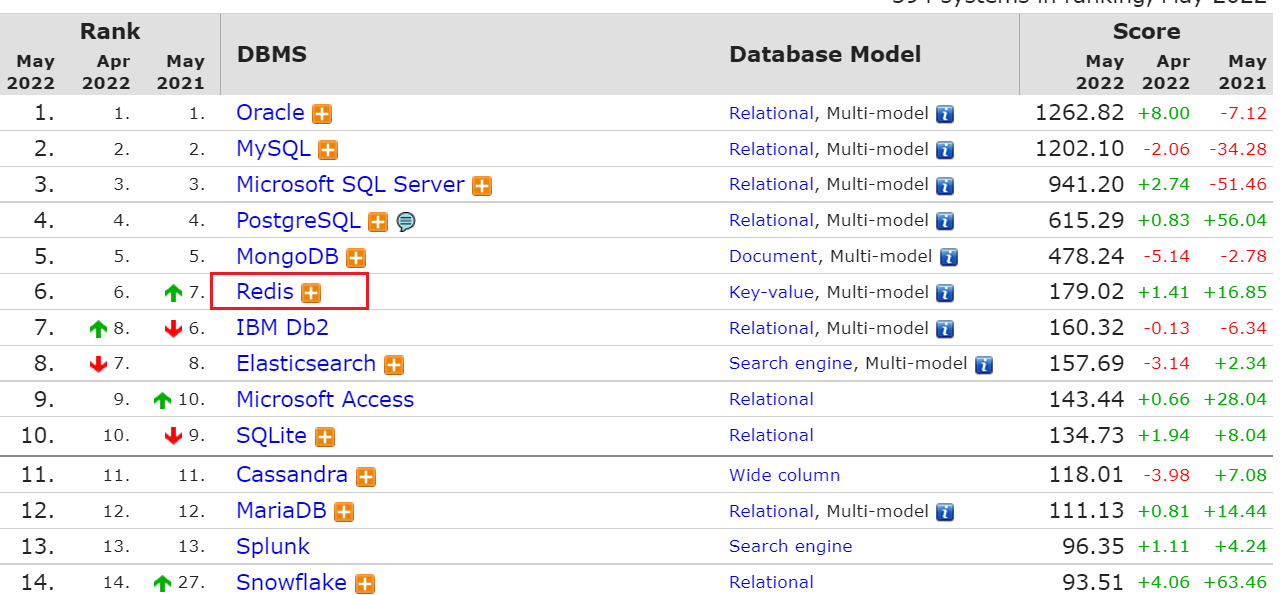Click the info icon in MongoDB's row

949,257
